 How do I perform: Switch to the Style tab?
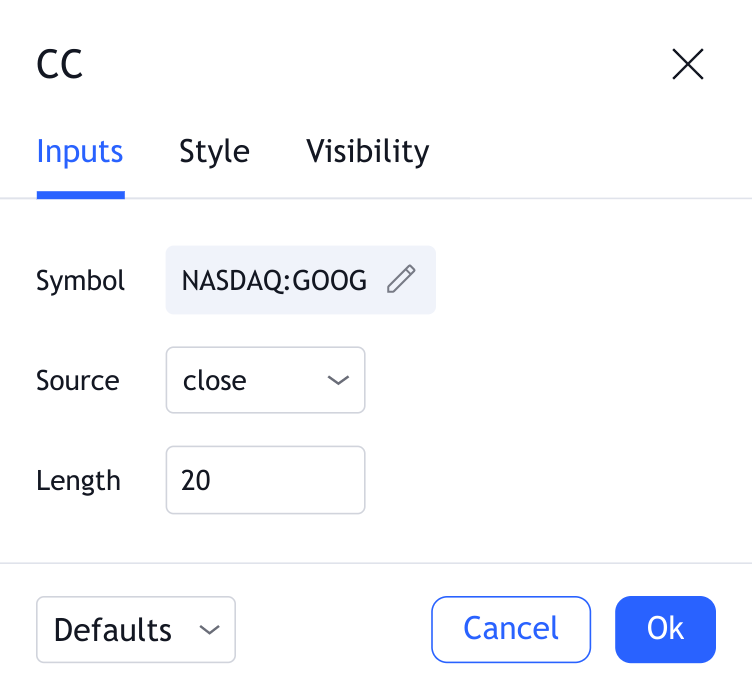click(214, 152)
